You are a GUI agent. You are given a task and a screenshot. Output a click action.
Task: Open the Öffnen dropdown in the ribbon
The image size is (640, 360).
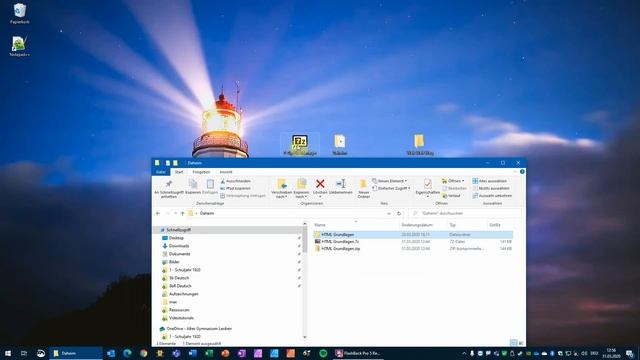point(453,181)
